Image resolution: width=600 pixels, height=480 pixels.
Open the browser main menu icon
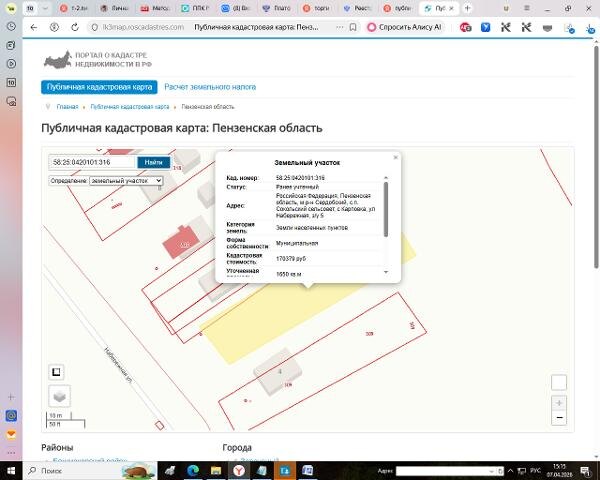pyautogui.click(x=527, y=8)
